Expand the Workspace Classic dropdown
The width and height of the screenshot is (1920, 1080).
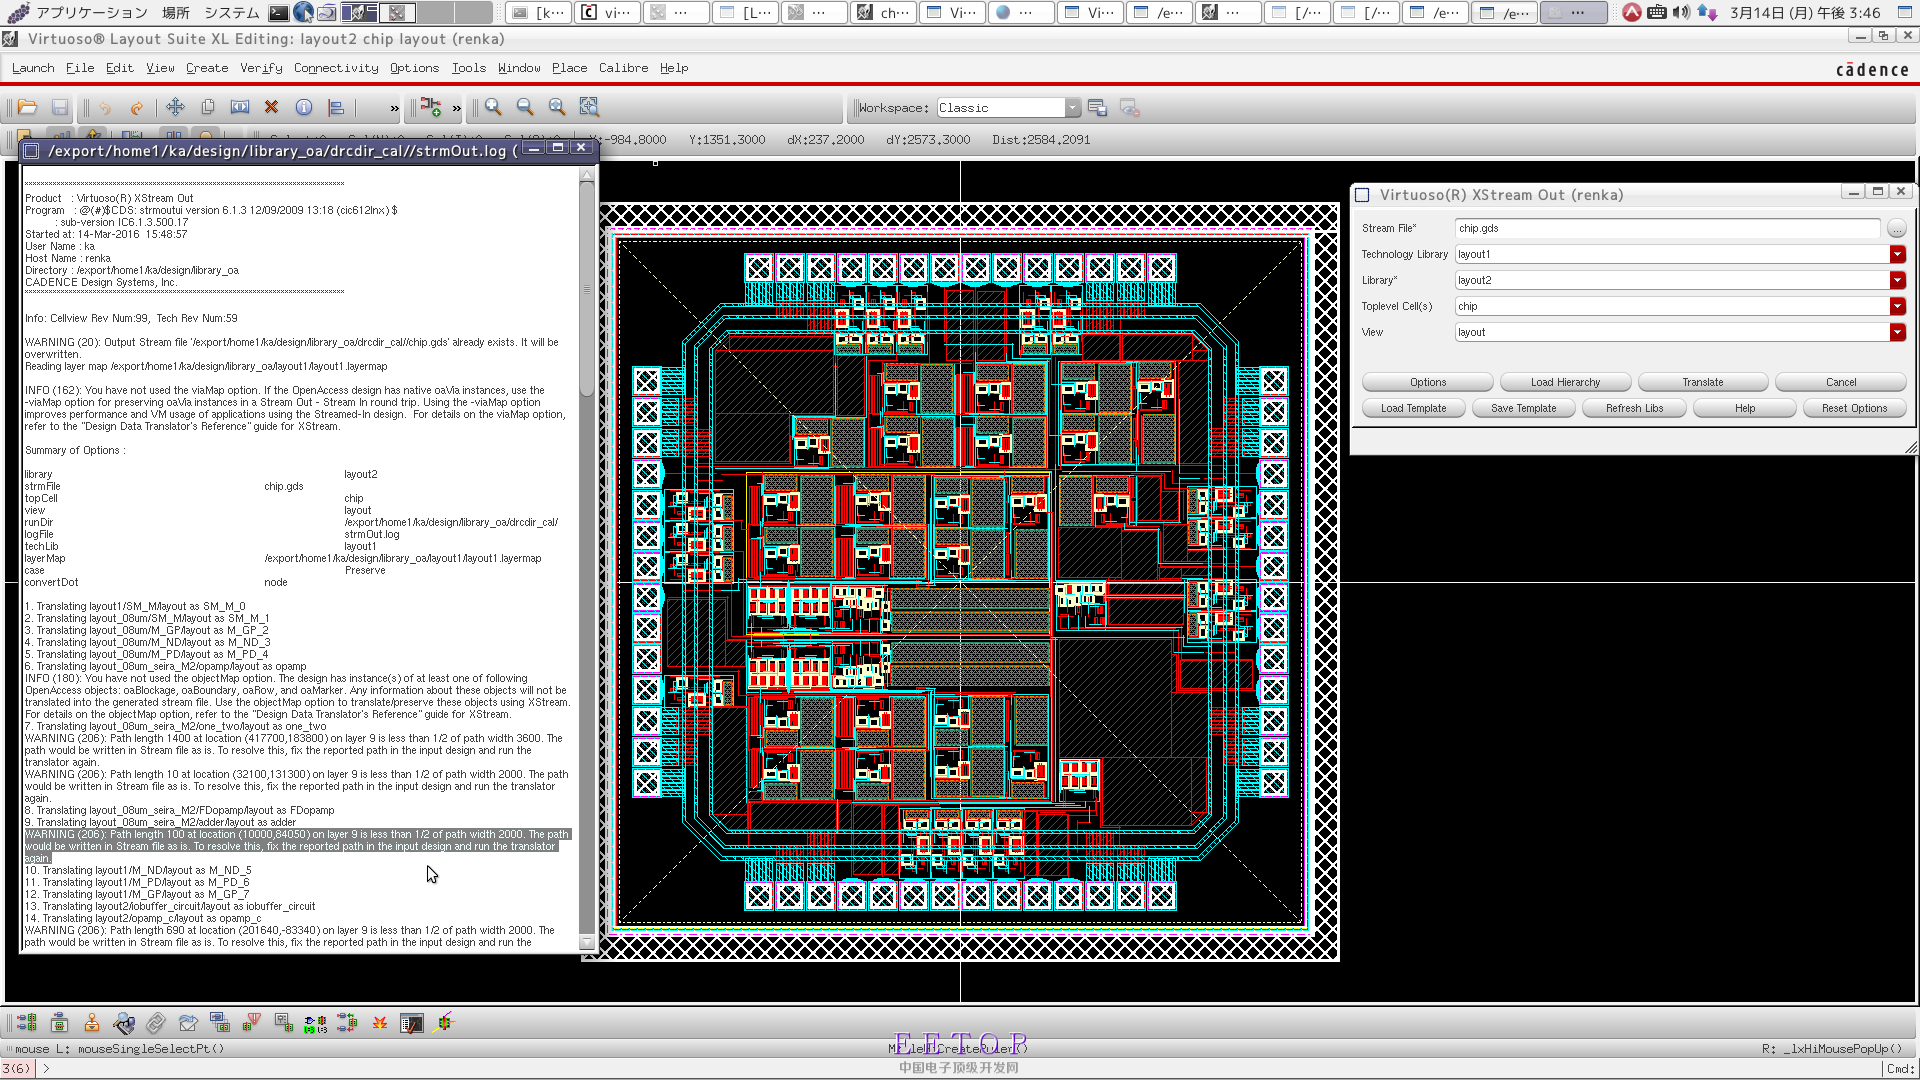pyautogui.click(x=1072, y=108)
